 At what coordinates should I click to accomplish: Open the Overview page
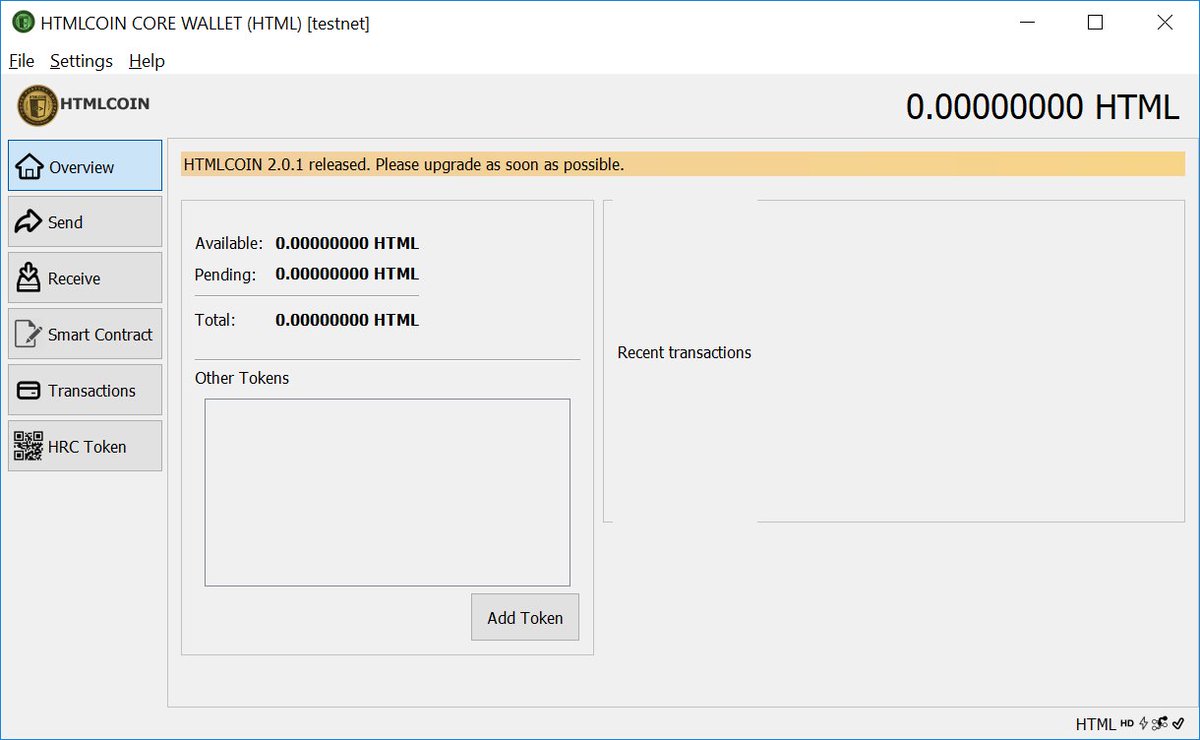[85, 166]
